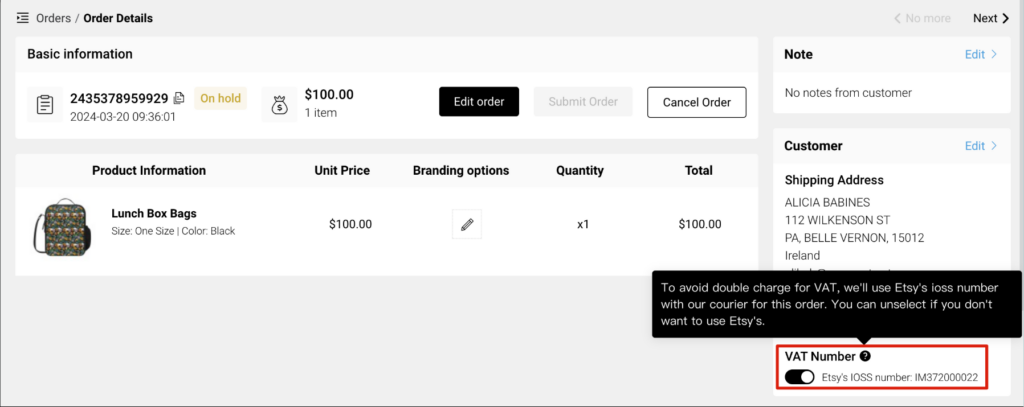Disable Etsy's IOSS number switch
This screenshot has height=407, width=1024.
(799, 377)
